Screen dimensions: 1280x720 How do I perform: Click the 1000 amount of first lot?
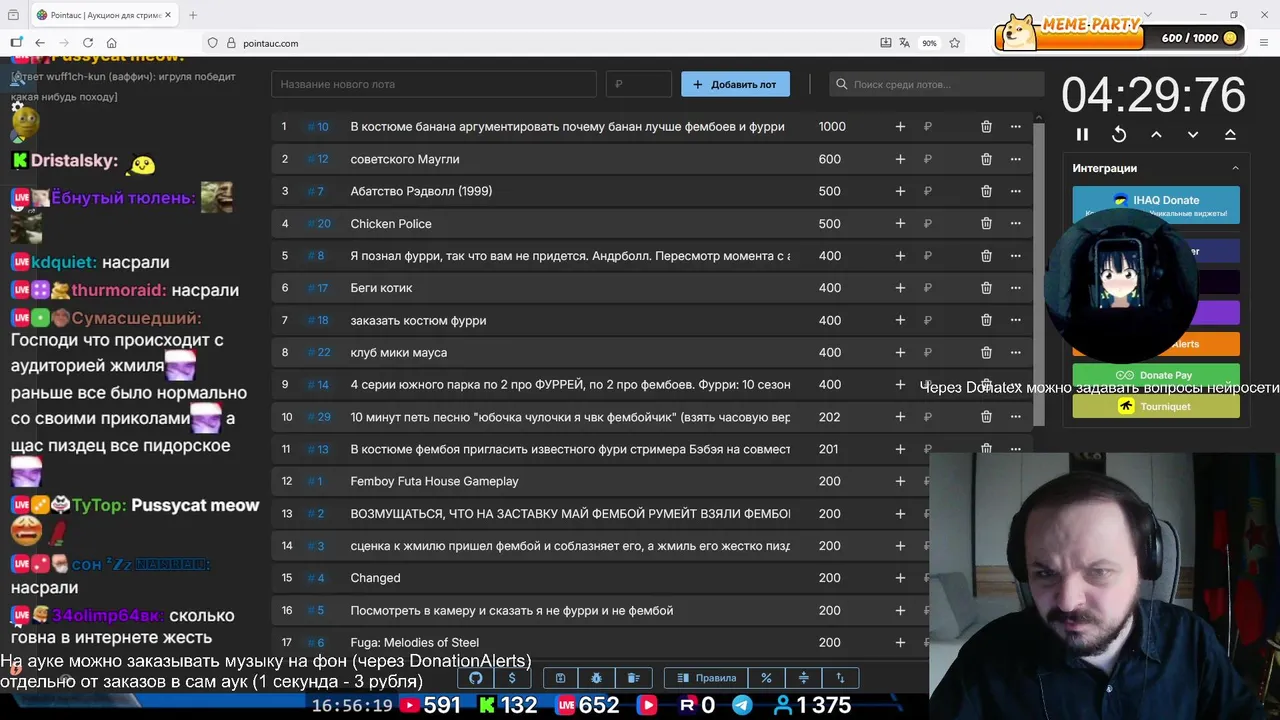(832, 127)
